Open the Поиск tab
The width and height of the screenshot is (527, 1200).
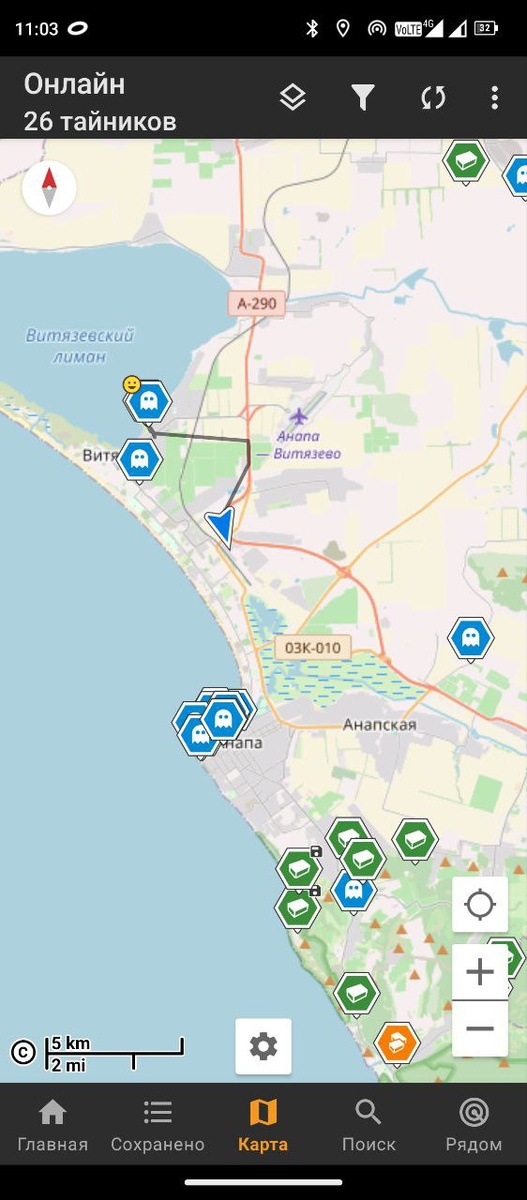coord(369,1126)
